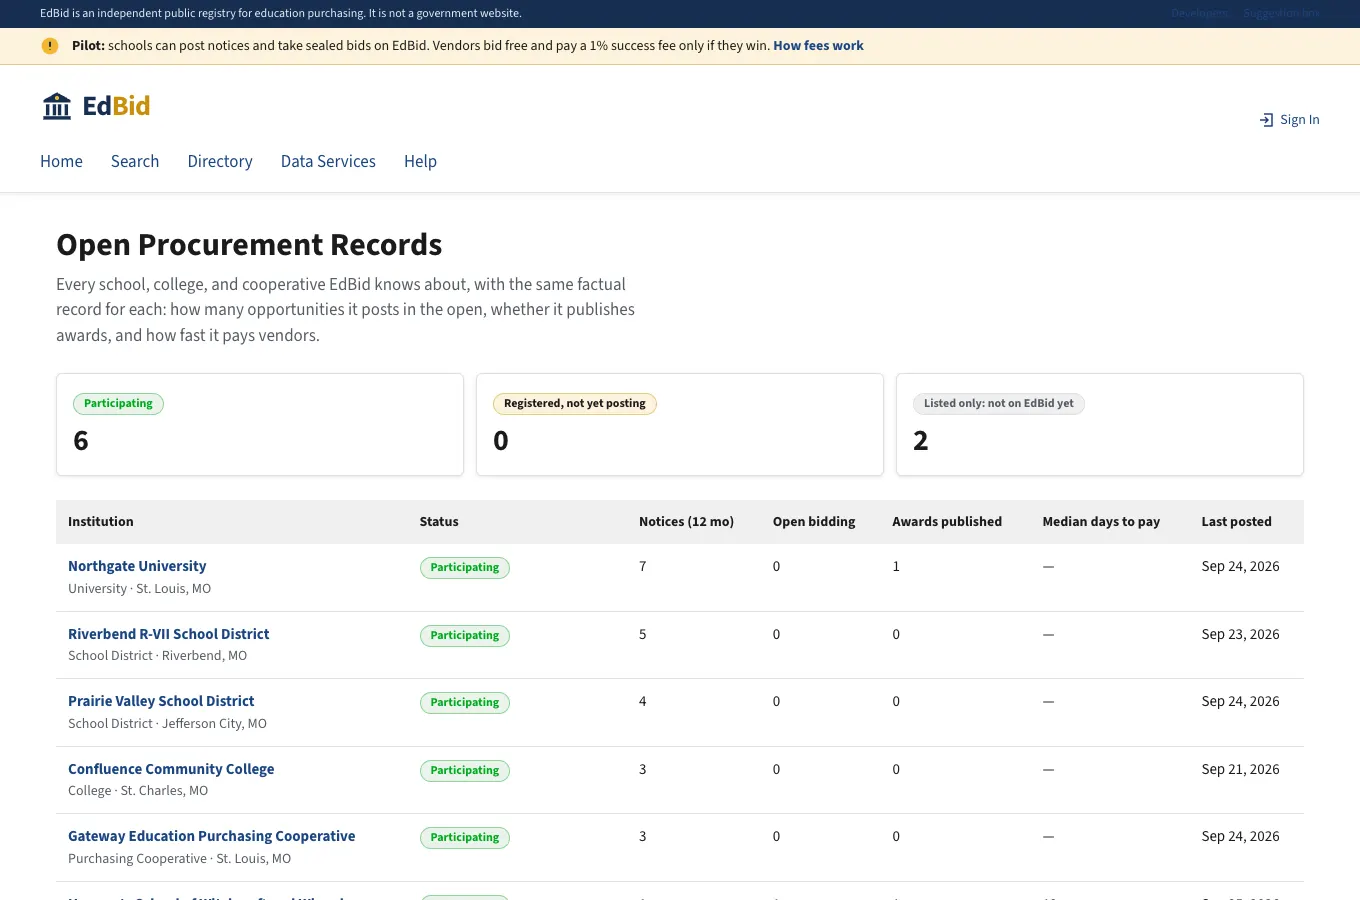Click Participating badge in Prairie Valley row

465,703
